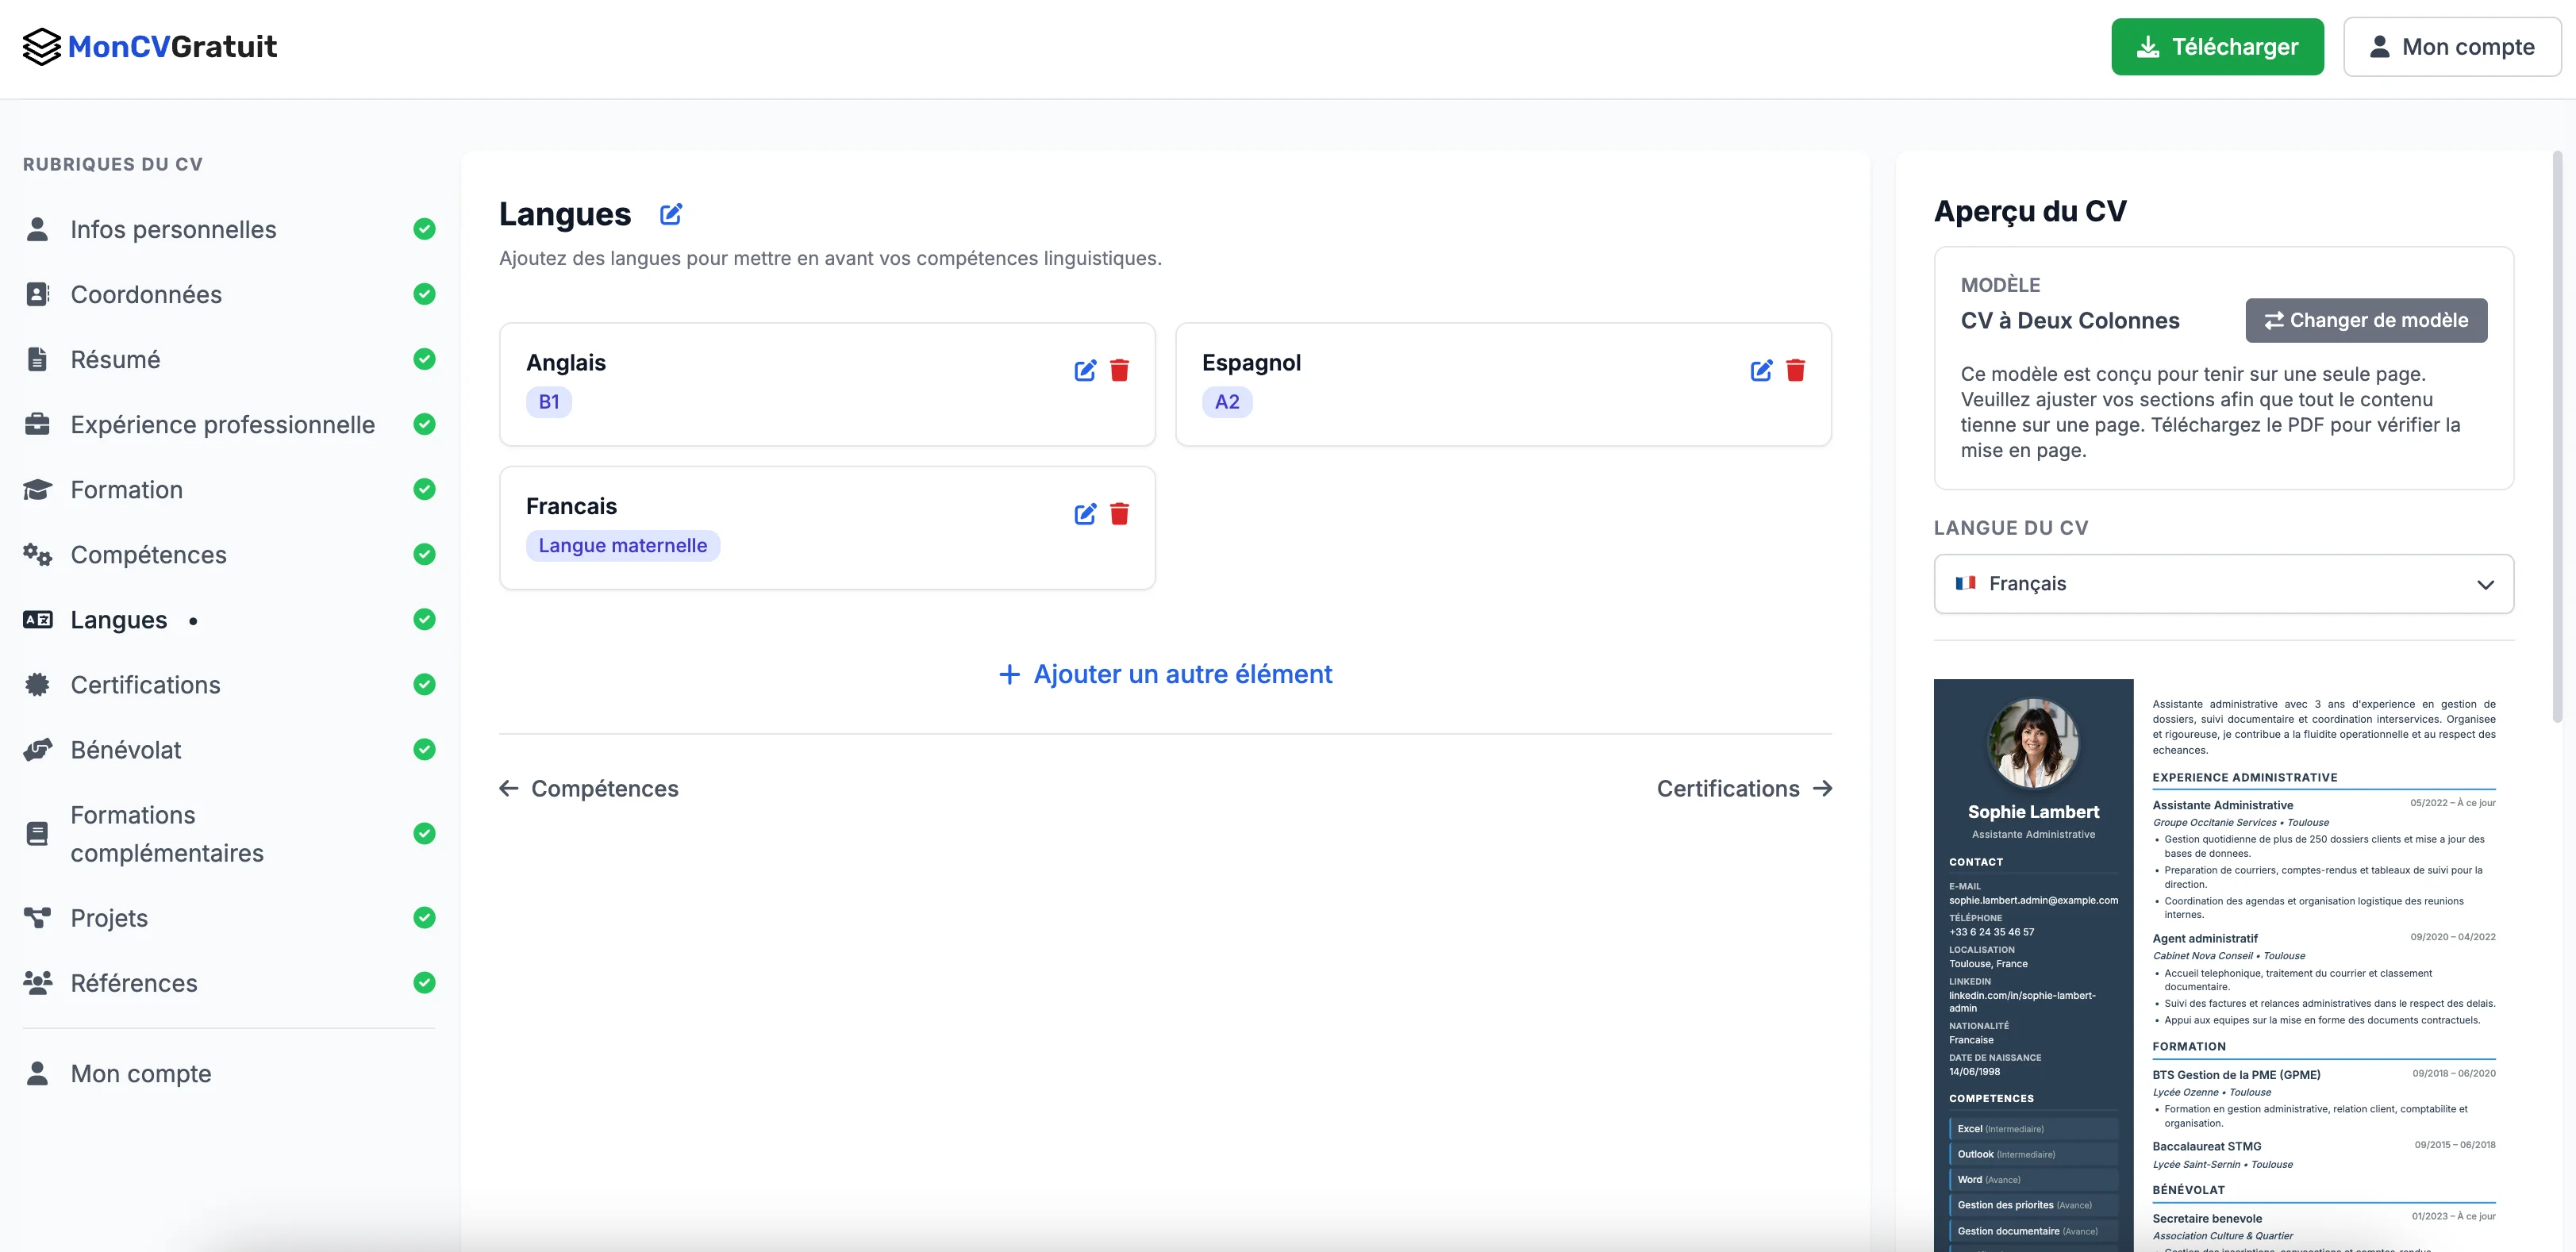Click the Télécharger button

[x=2218, y=46]
